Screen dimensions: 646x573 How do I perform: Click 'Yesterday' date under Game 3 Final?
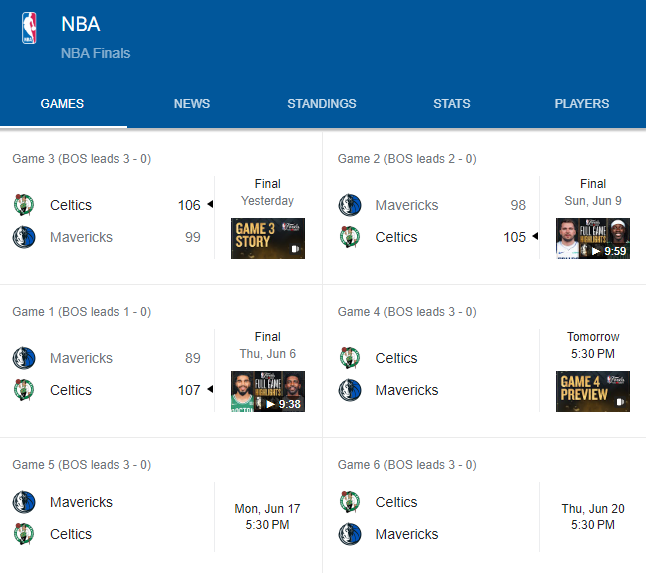(268, 201)
